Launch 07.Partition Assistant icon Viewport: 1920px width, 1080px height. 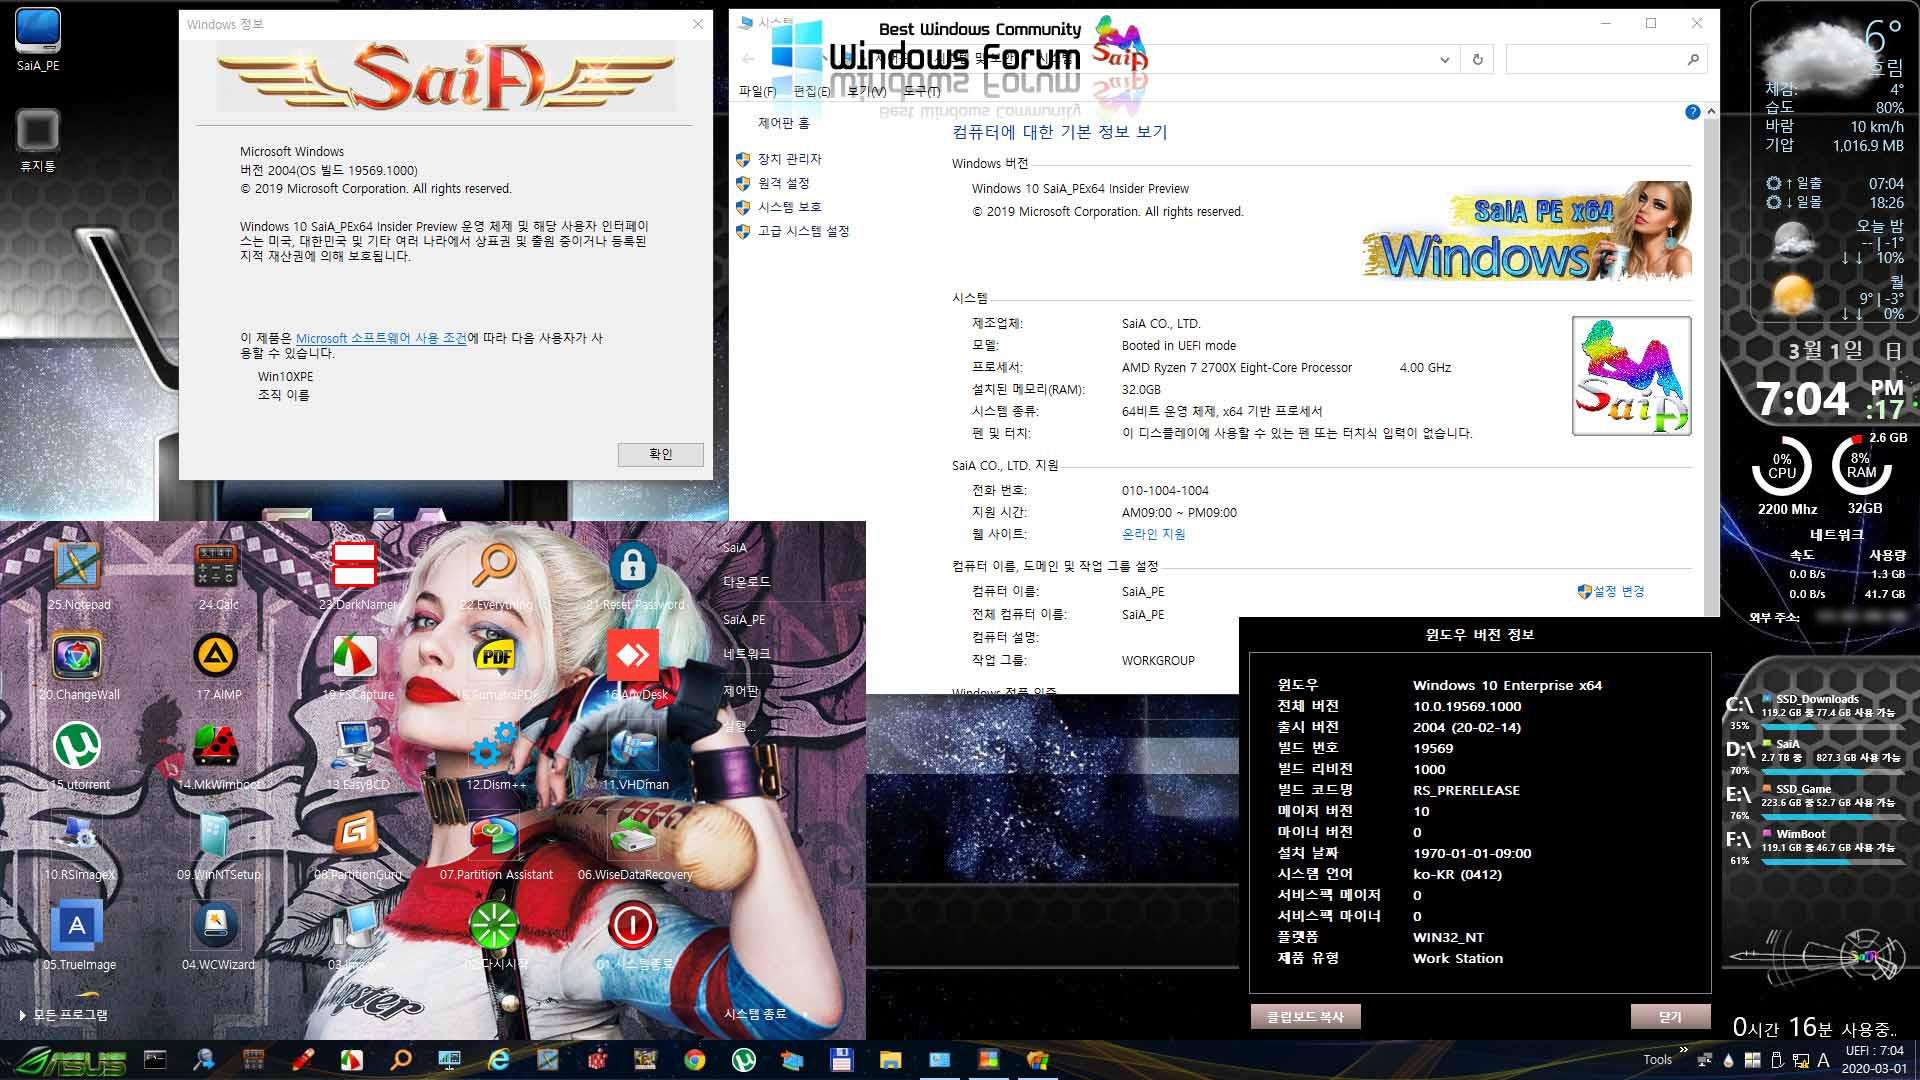tap(494, 836)
